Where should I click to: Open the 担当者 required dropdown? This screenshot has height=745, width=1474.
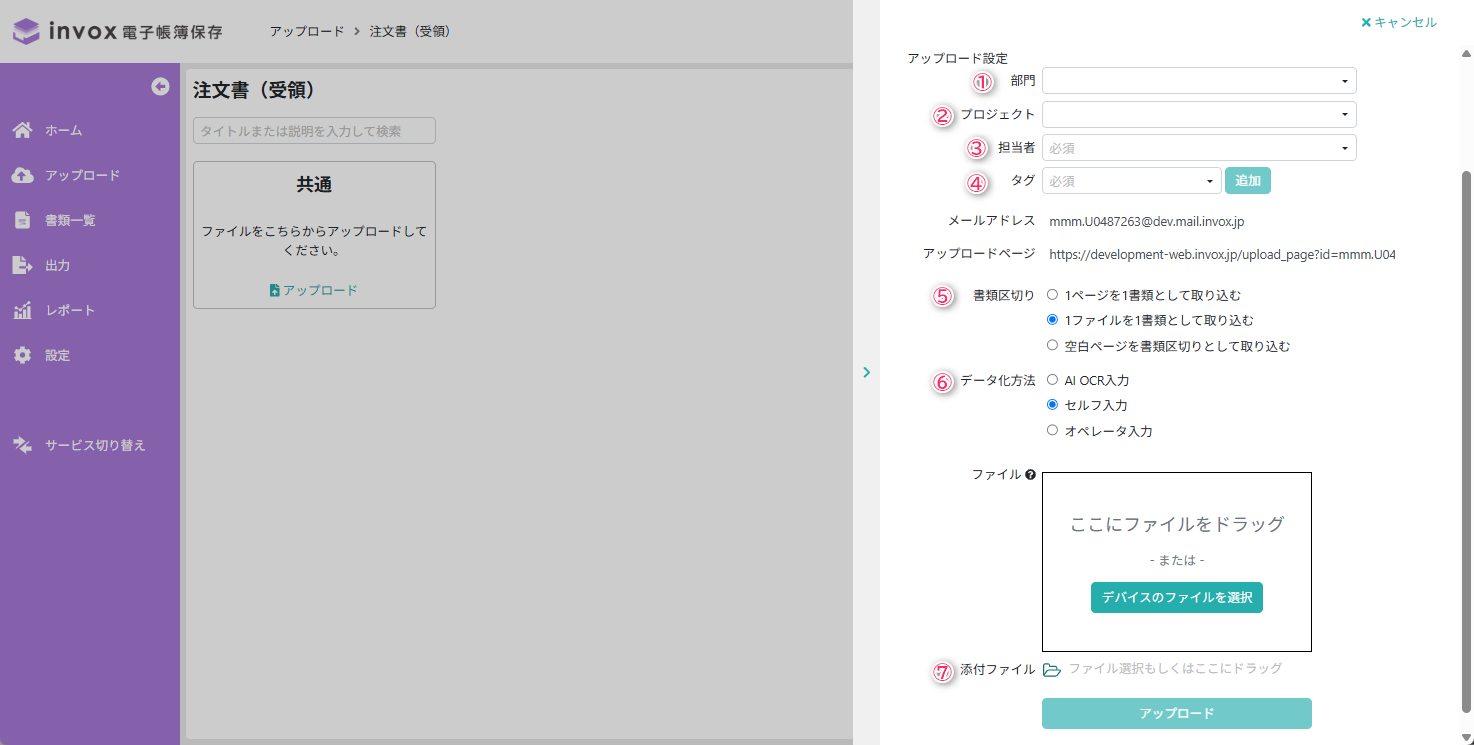(1198, 148)
